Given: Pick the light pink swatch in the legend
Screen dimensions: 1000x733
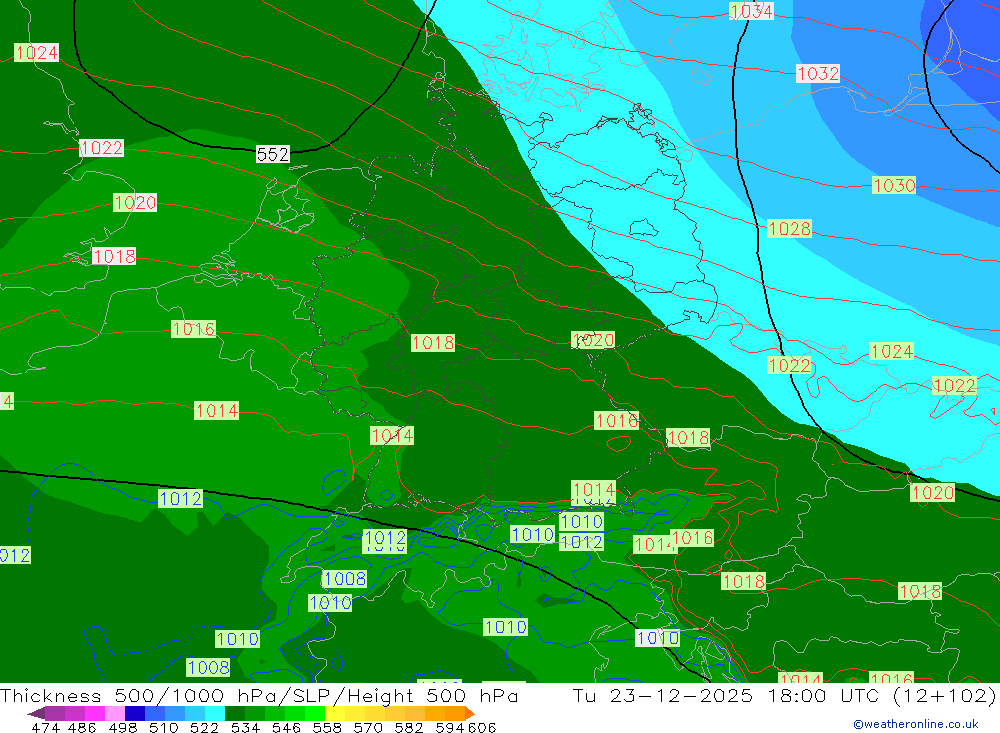Looking at the screenshot, I should point(115,713).
